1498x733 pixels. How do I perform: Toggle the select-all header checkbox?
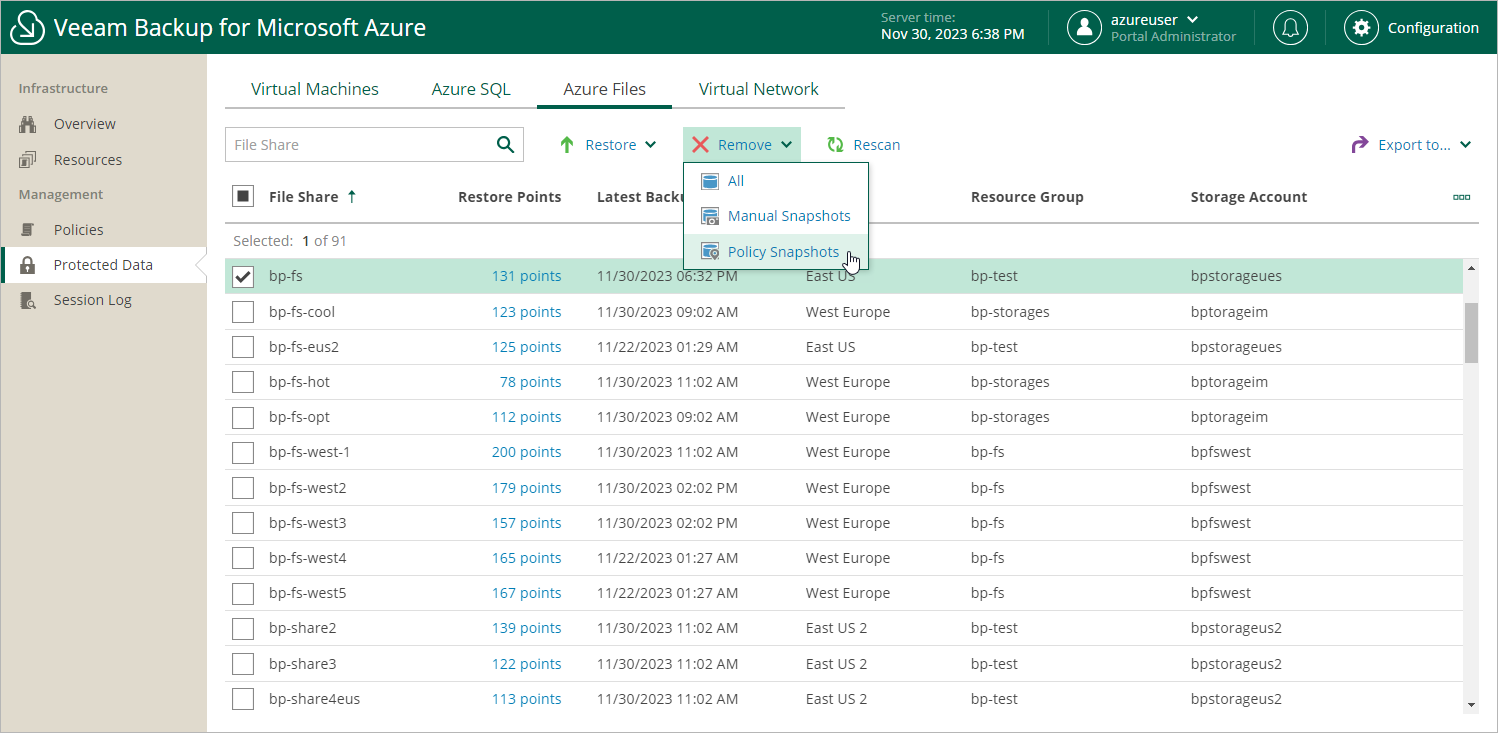coord(242,197)
